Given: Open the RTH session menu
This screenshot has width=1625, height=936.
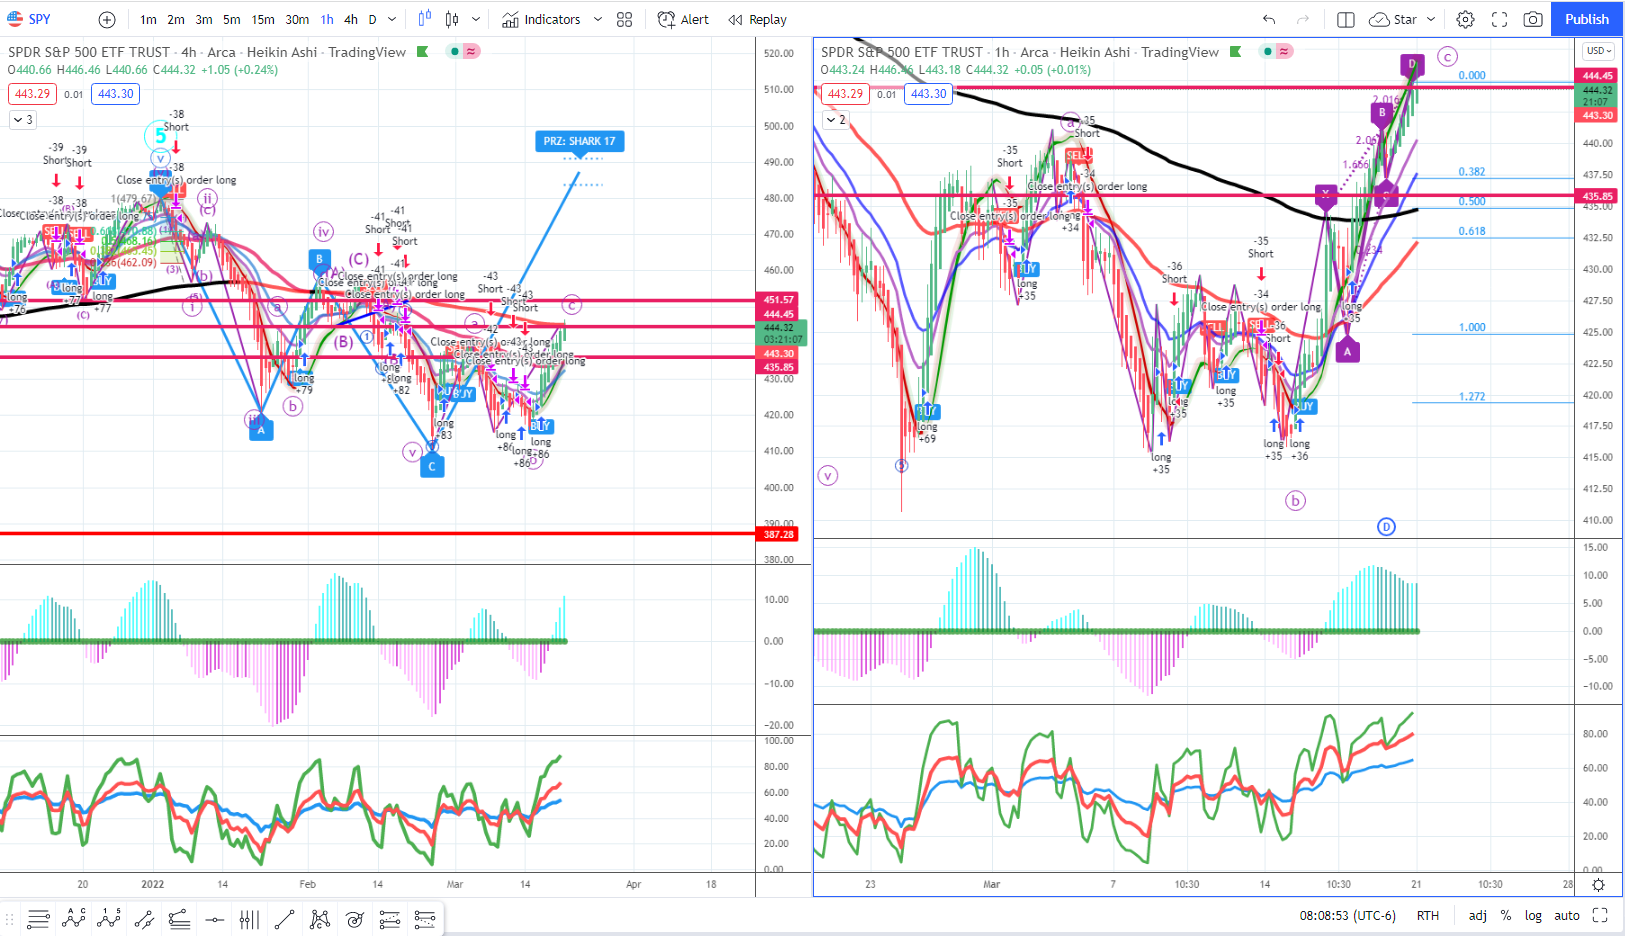Looking at the screenshot, I should tap(1428, 915).
